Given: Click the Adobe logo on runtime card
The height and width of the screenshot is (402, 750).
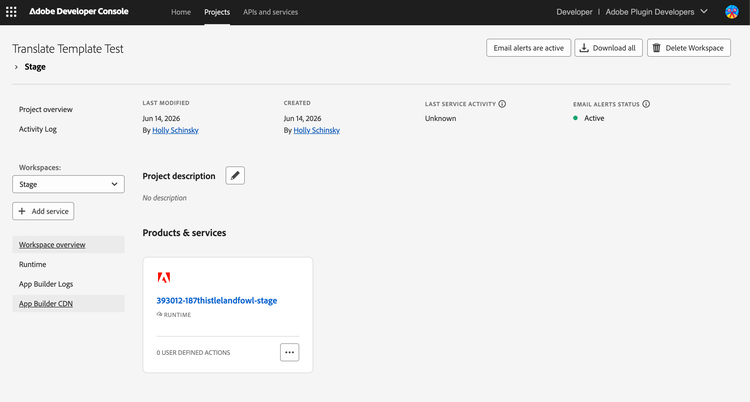Looking at the screenshot, I should coord(164,278).
